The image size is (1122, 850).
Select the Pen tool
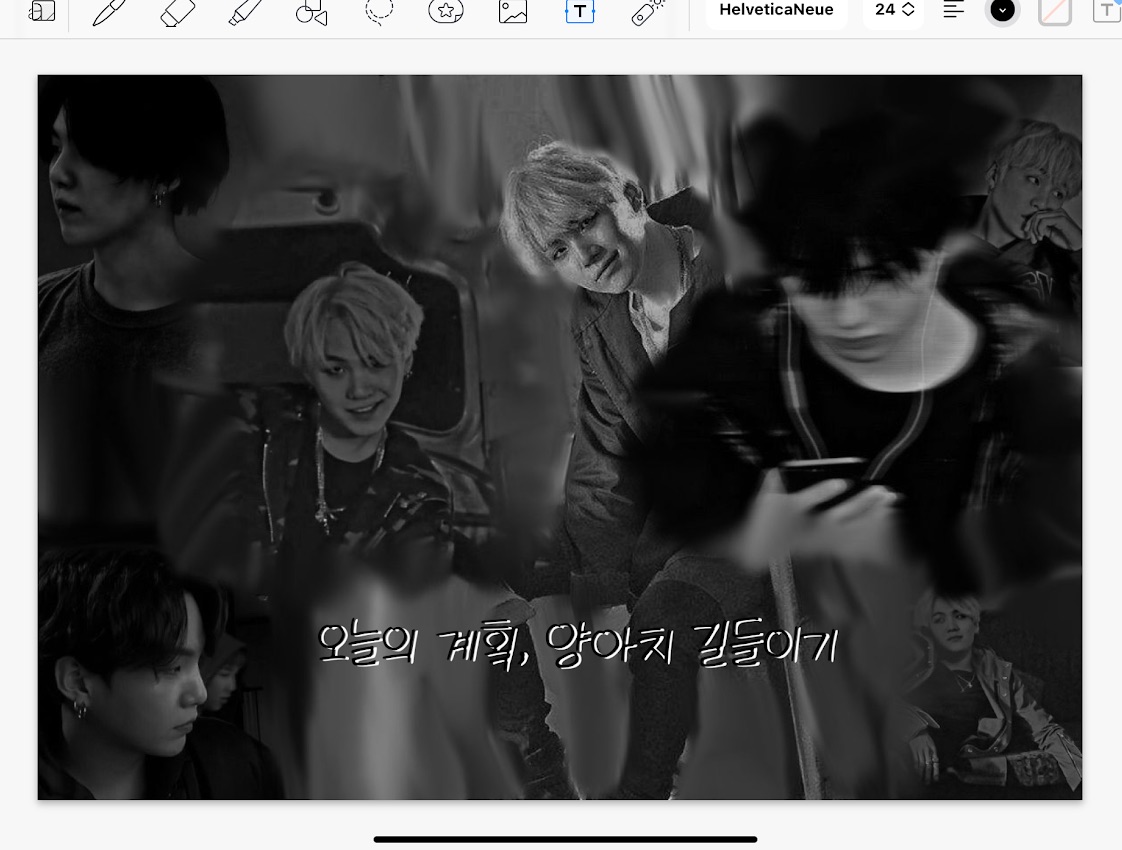coord(110,12)
